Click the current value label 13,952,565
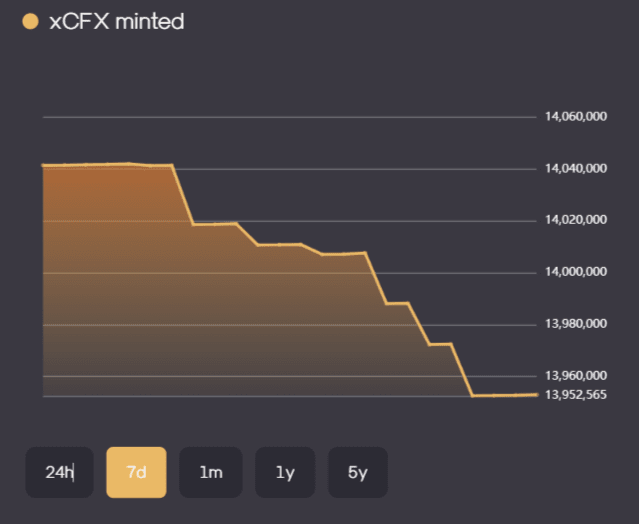The height and width of the screenshot is (524, 639). point(575,394)
